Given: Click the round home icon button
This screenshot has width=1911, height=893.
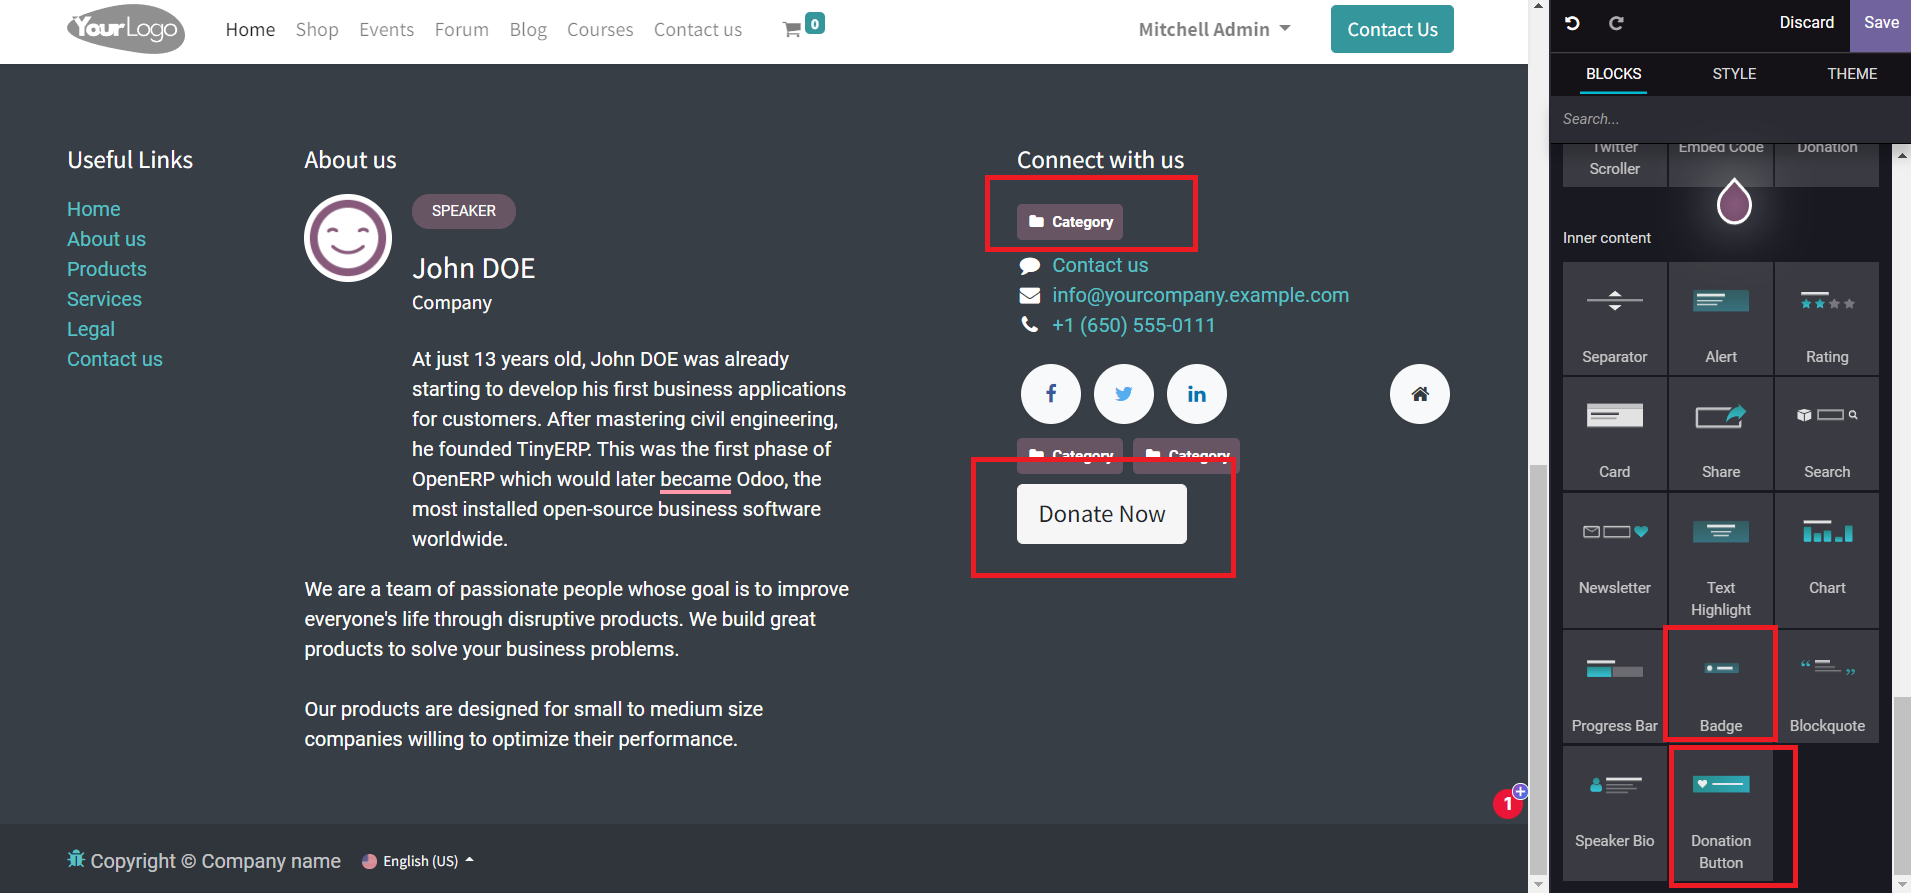Looking at the screenshot, I should tap(1419, 394).
